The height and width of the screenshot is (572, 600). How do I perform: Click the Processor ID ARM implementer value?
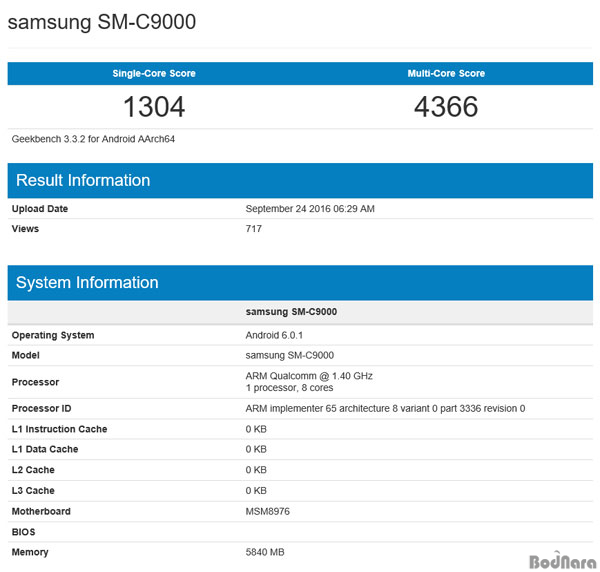(385, 409)
